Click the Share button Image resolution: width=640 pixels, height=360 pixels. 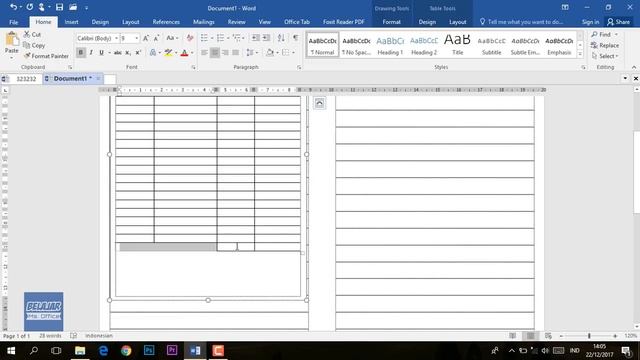coord(618,22)
